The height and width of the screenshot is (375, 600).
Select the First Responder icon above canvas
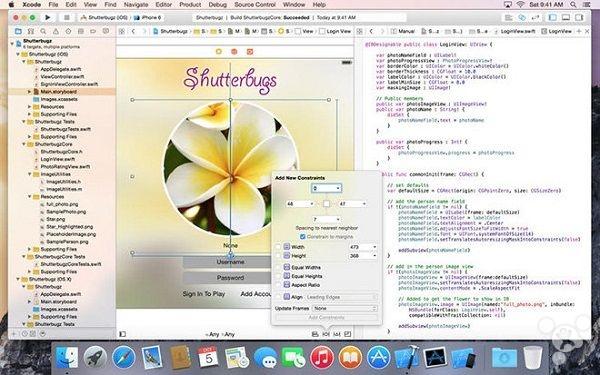click(x=234, y=51)
